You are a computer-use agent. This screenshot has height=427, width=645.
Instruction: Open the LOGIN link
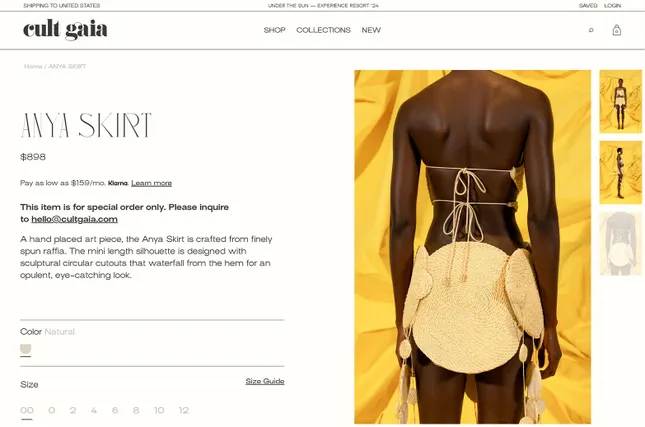click(x=613, y=5)
